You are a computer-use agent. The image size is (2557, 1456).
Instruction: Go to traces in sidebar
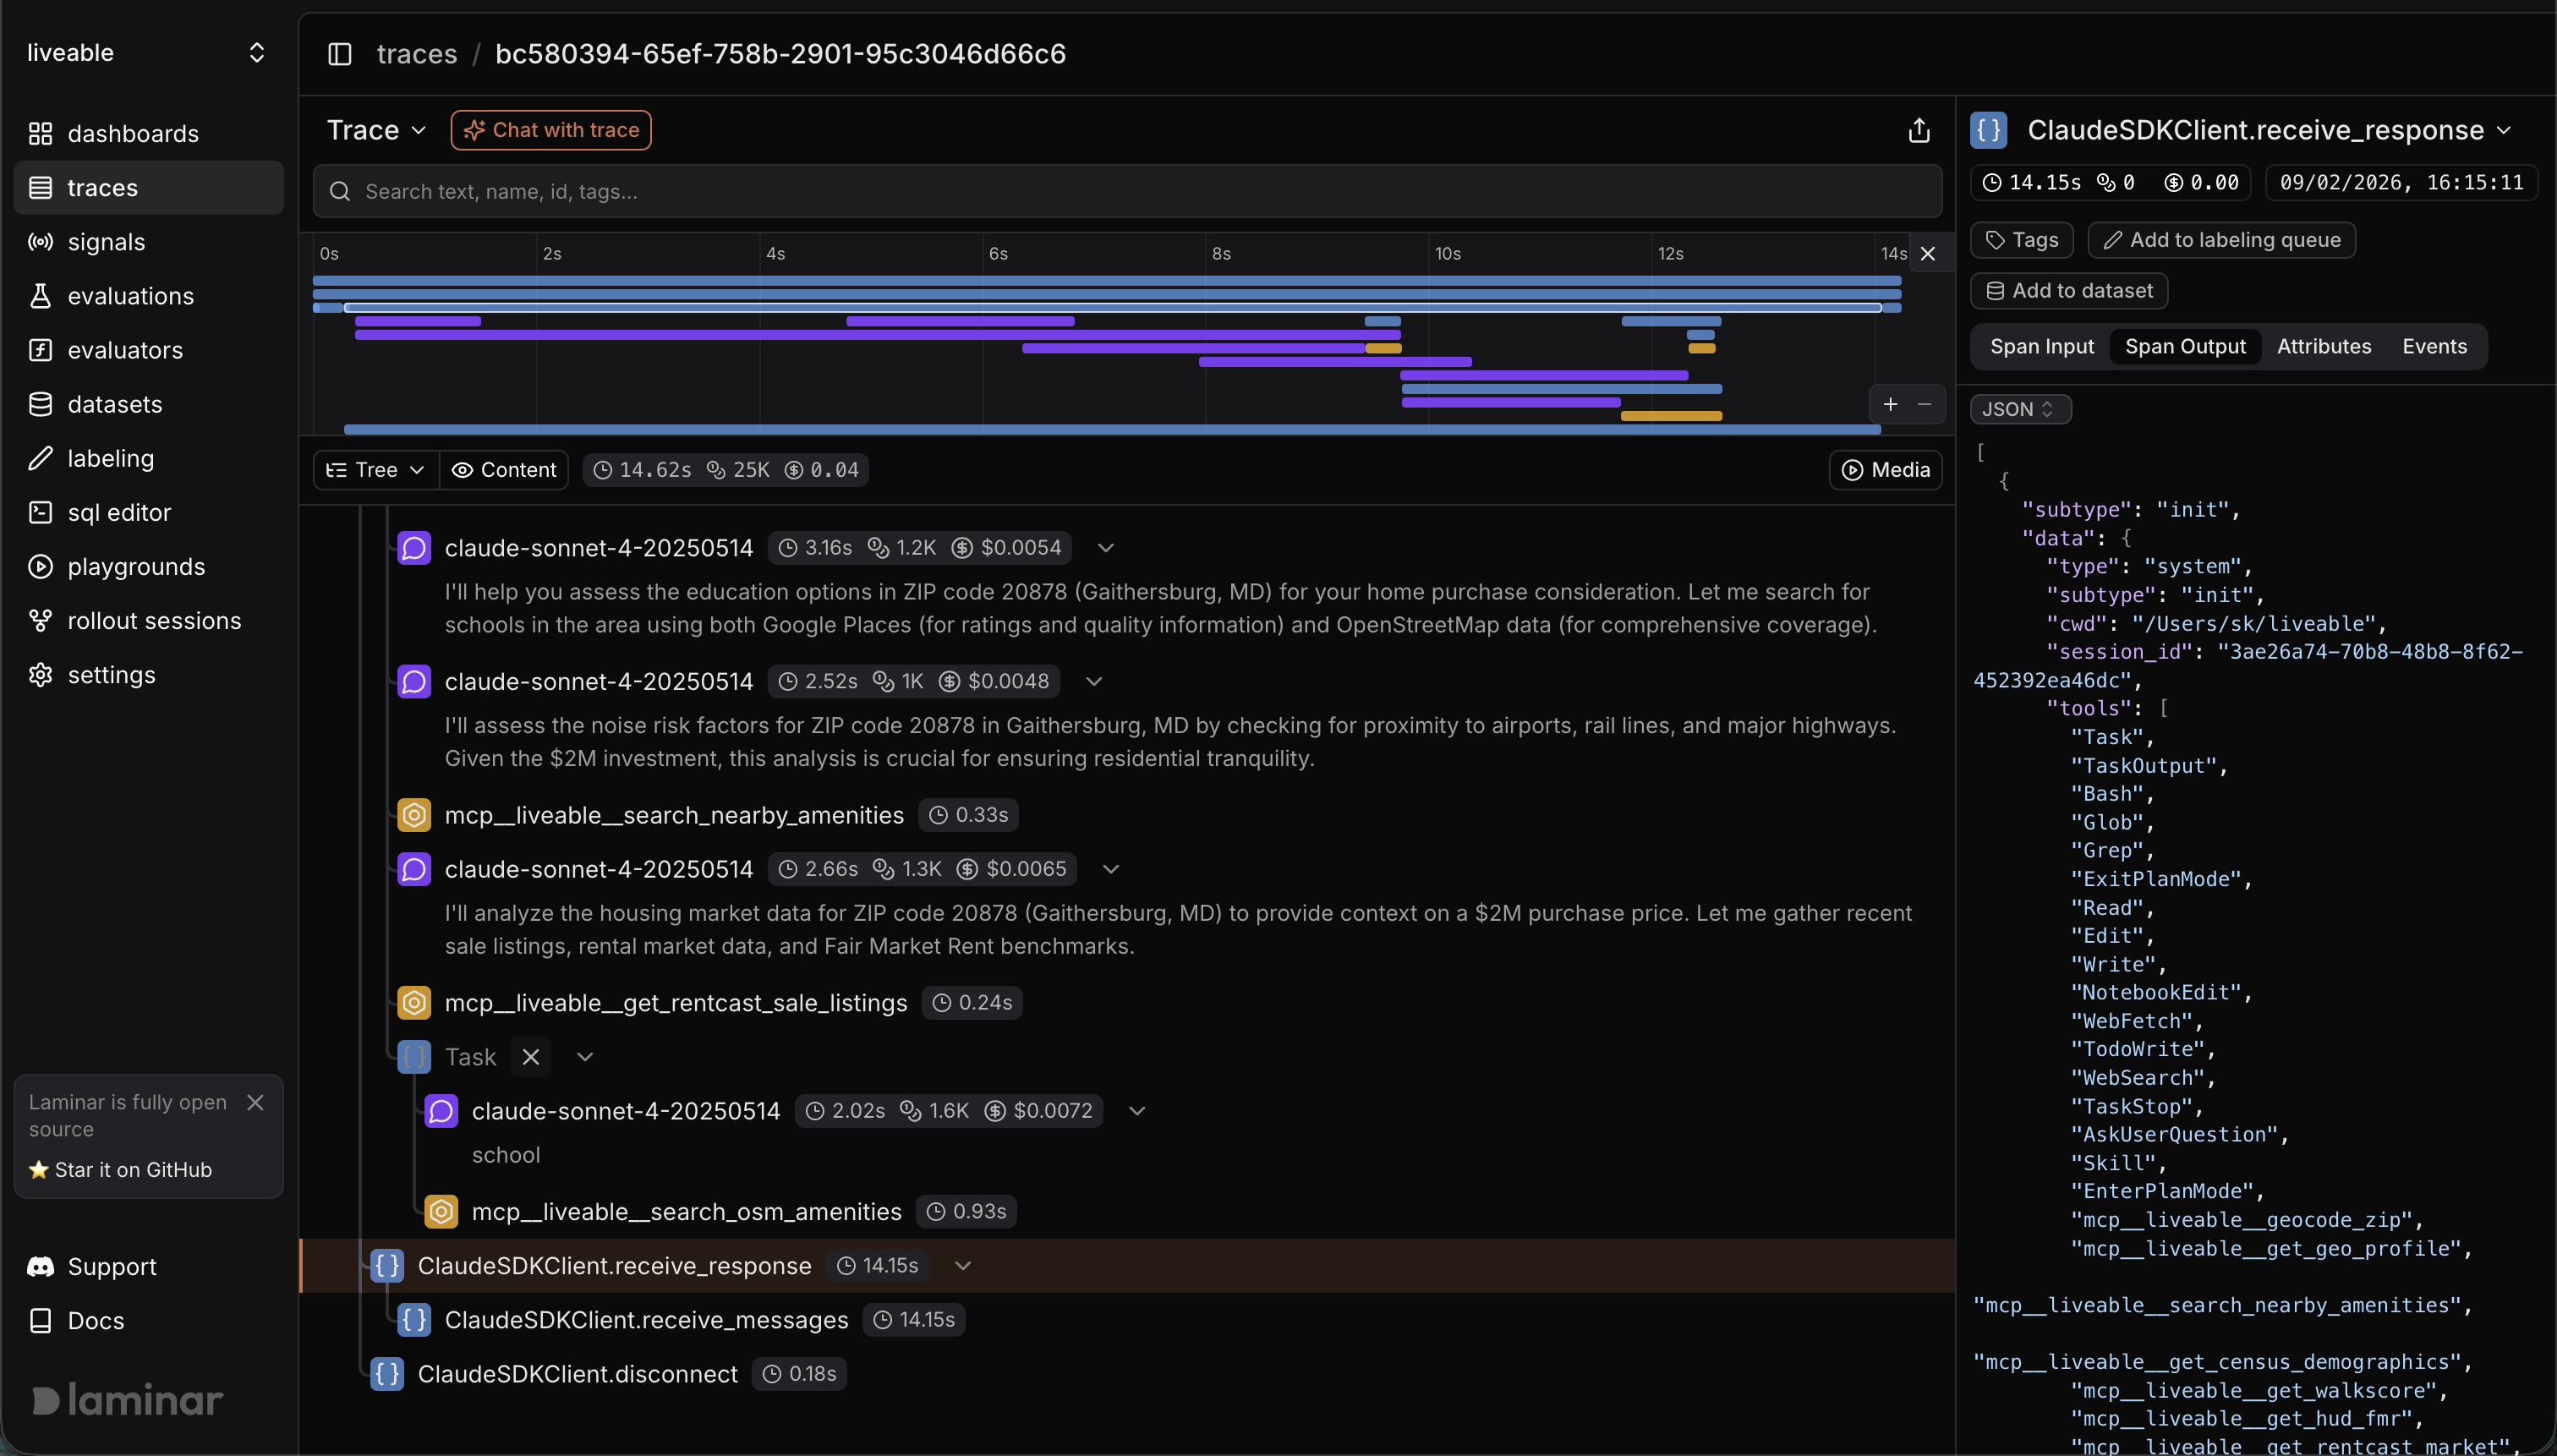click(x=148, y=188)
